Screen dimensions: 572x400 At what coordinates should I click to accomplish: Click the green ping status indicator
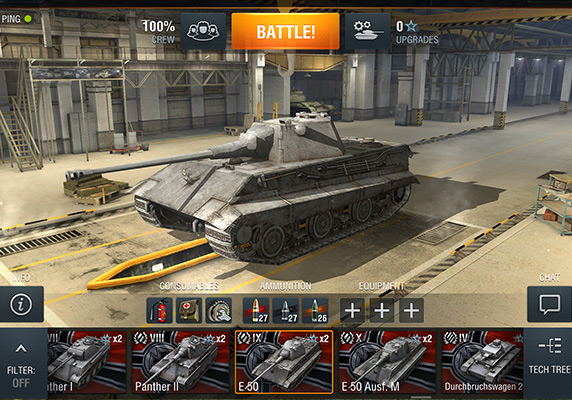(28, 19)
